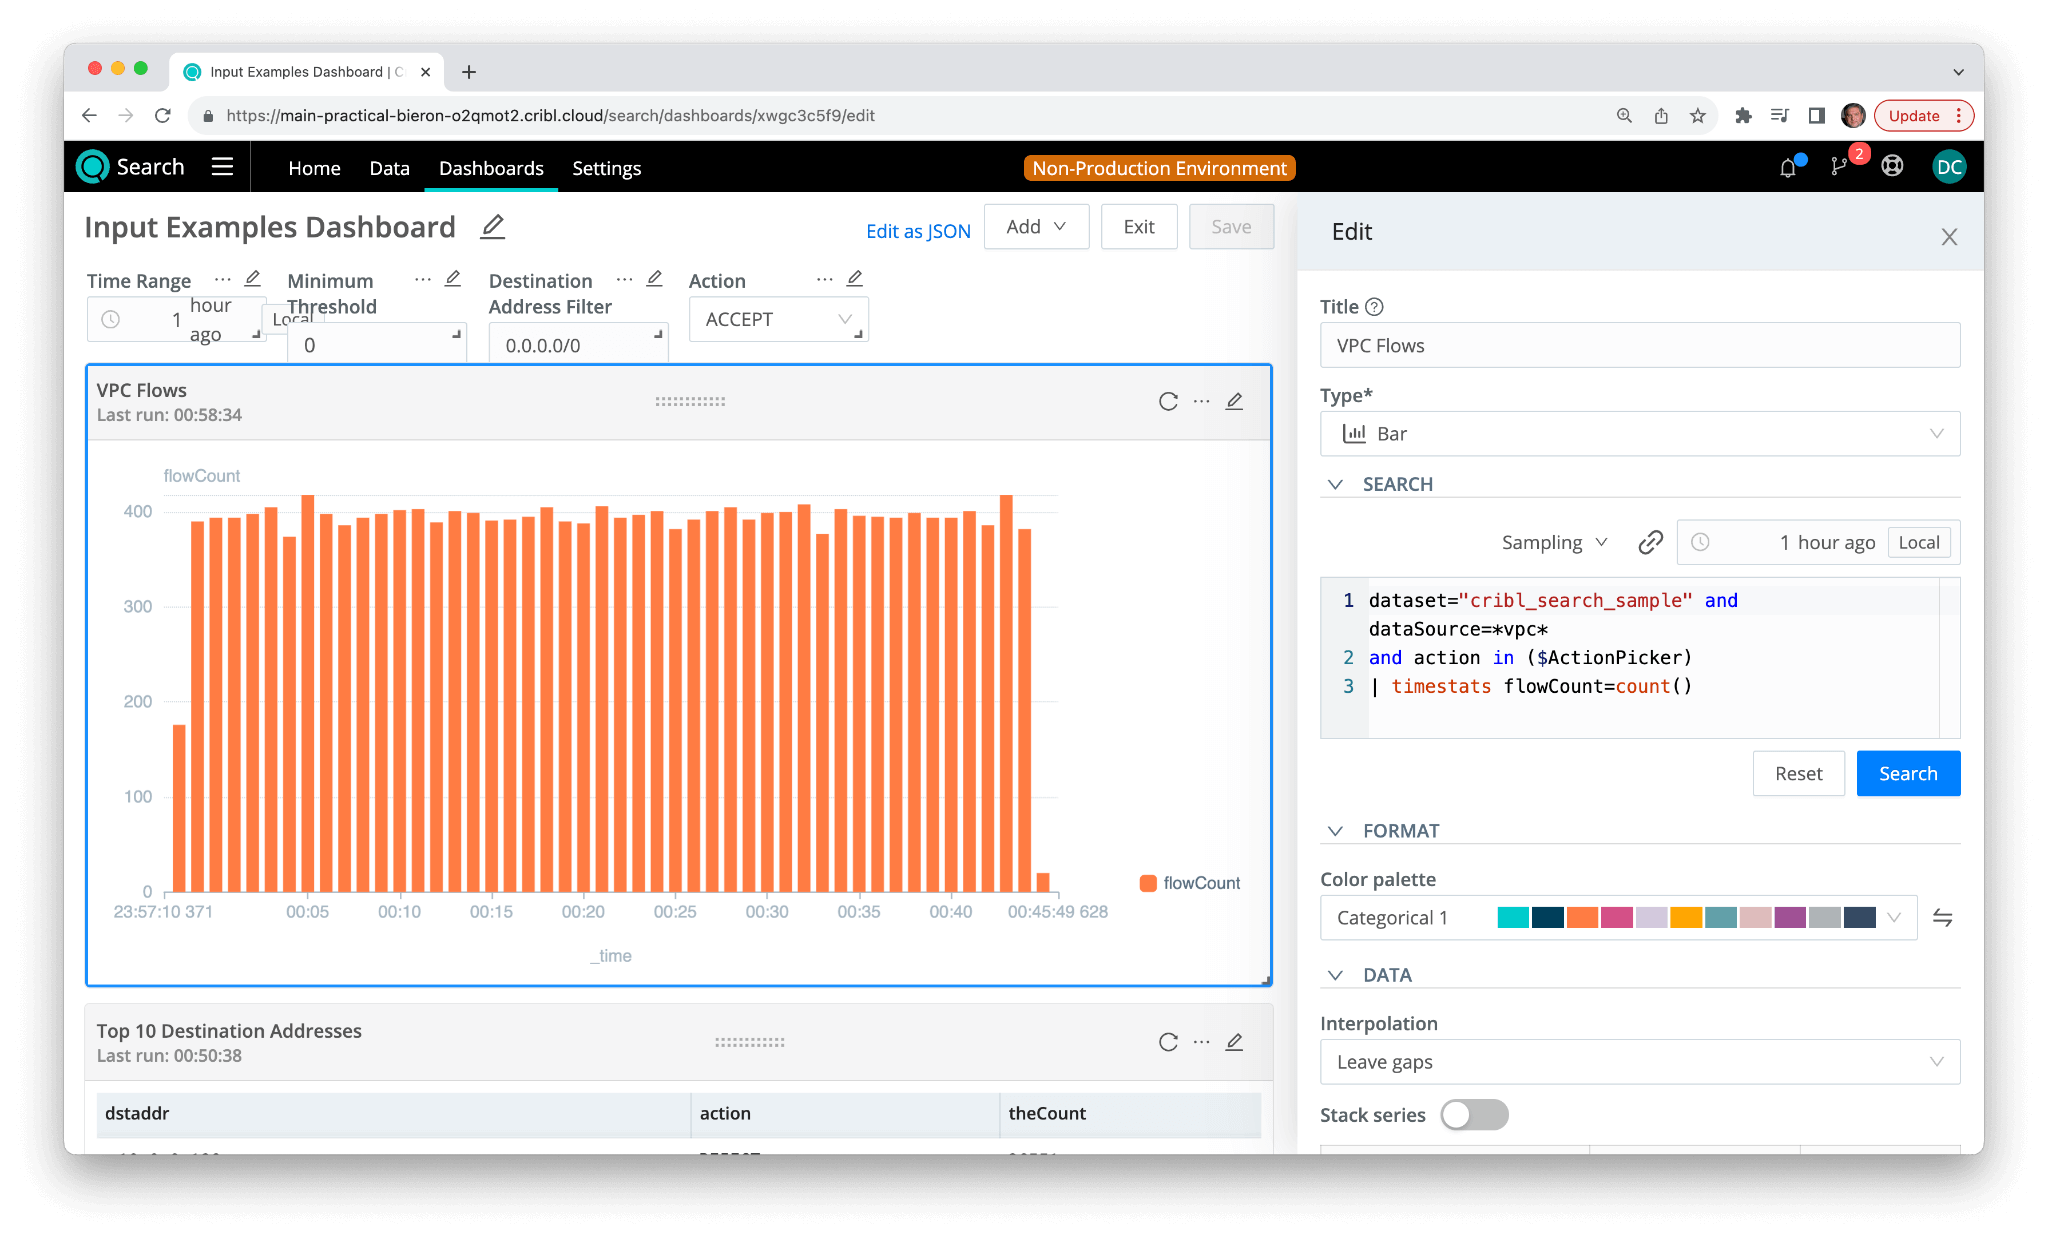Click the pencil next to dashboard title
The width and height of the screenshot is (2048, 1239).
point(492,227)
